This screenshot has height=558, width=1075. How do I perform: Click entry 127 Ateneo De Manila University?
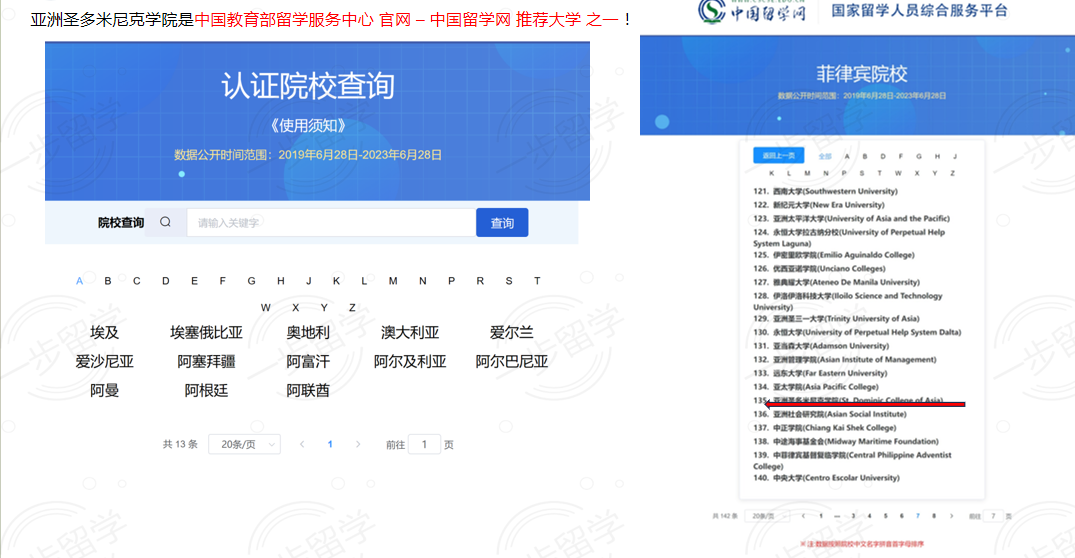point(836,282)
